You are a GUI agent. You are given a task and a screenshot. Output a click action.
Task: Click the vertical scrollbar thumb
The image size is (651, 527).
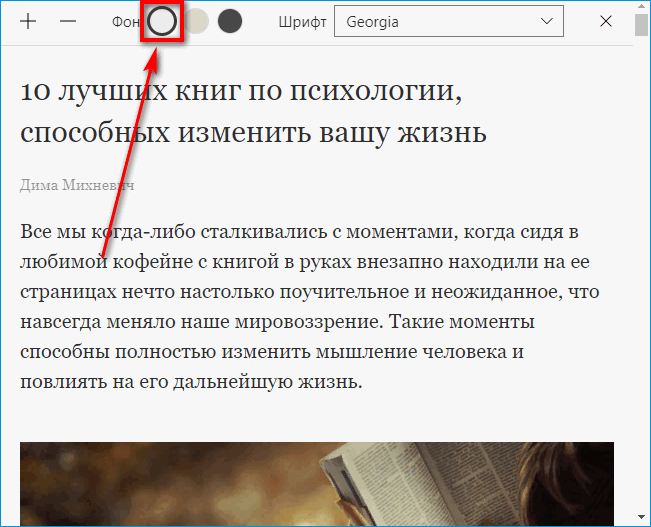pos(641,25)
